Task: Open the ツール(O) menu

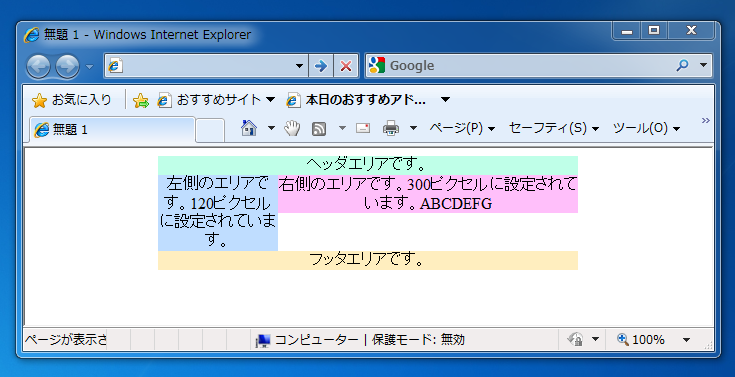Action: point(646,128)
